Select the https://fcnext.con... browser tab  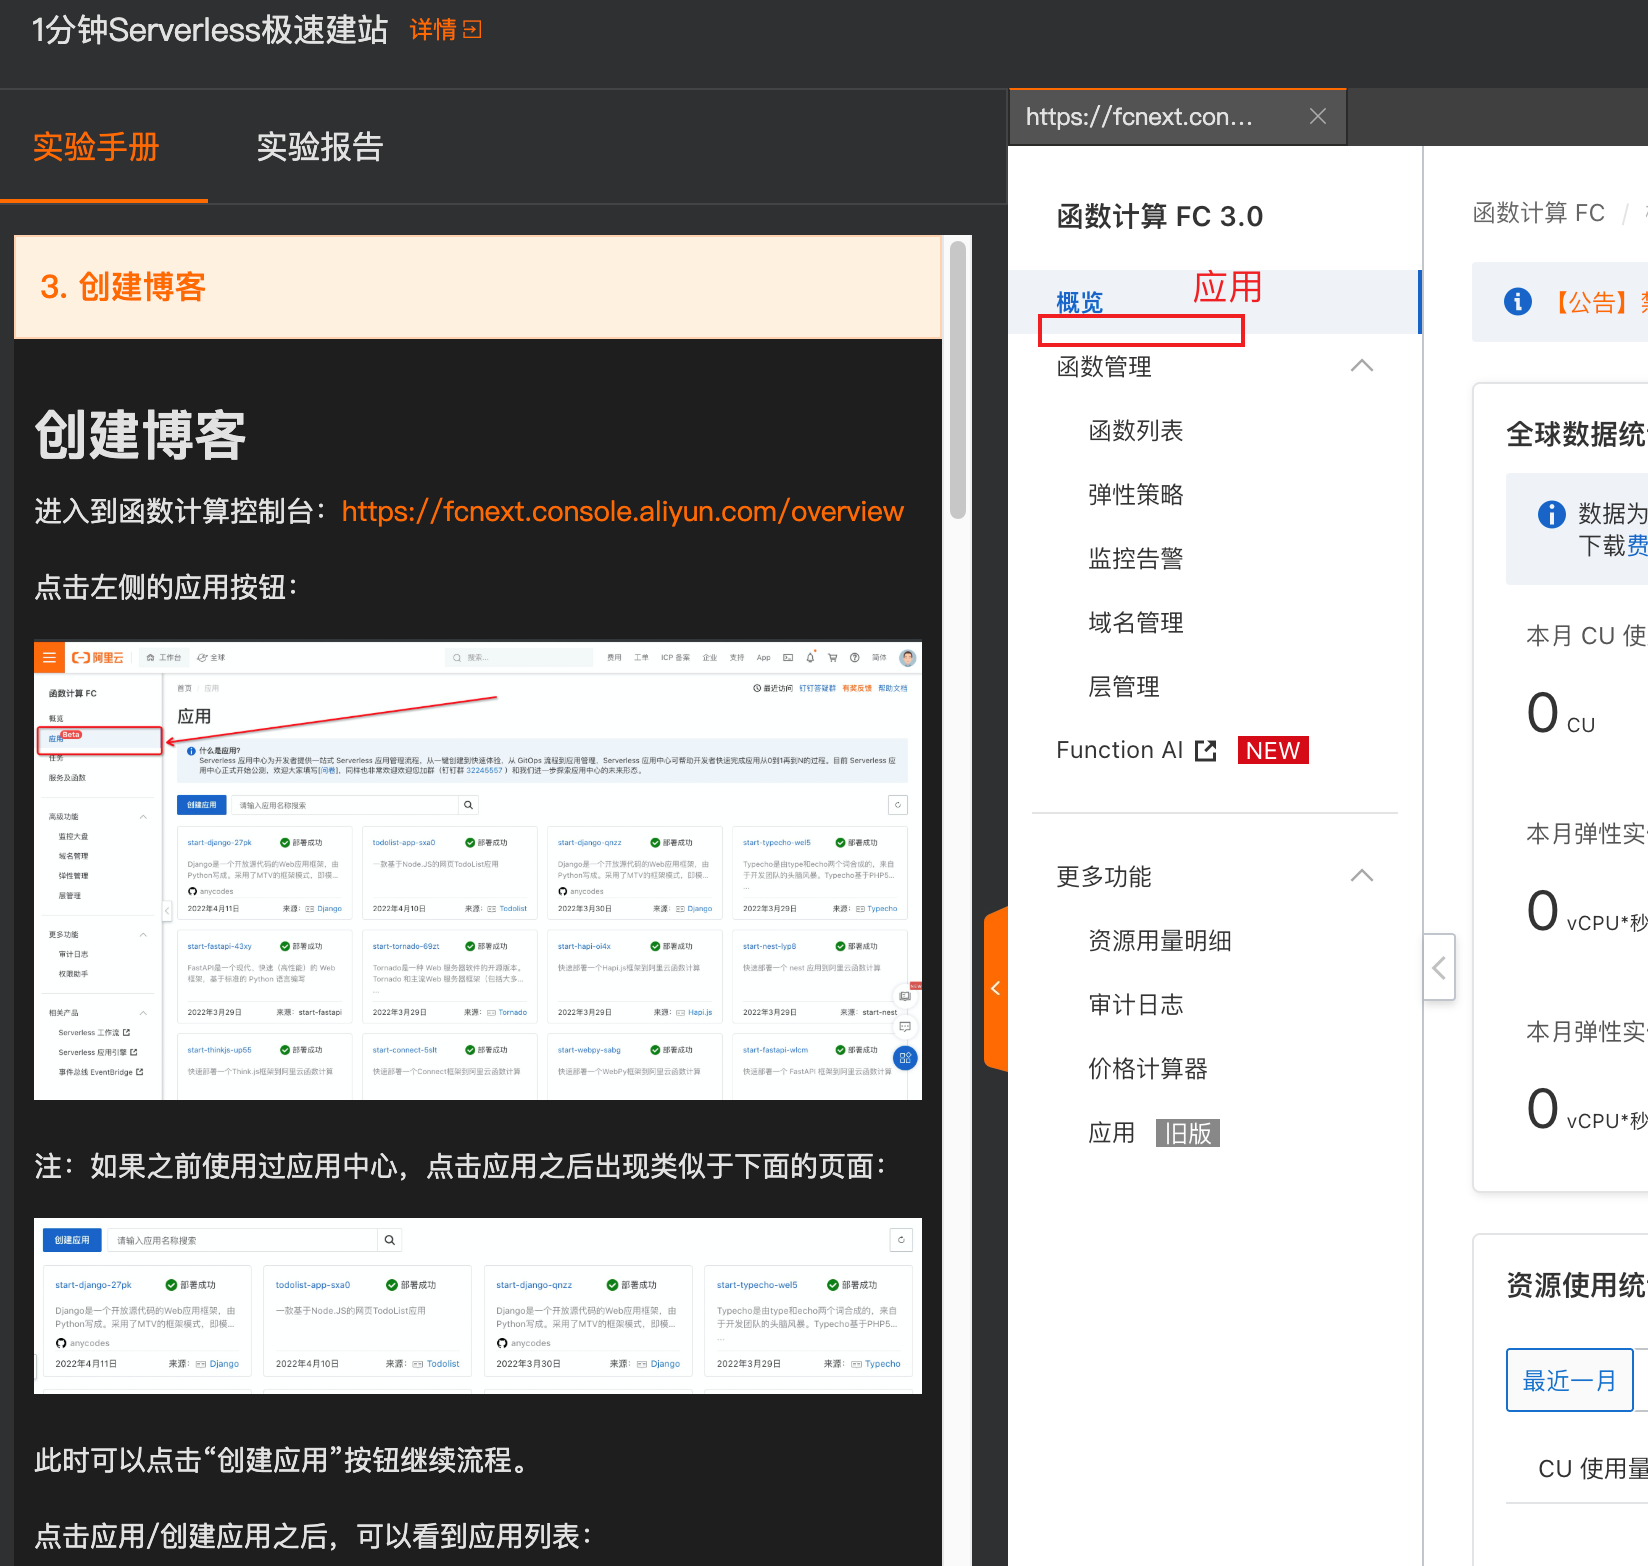[x=1177, y=117]
